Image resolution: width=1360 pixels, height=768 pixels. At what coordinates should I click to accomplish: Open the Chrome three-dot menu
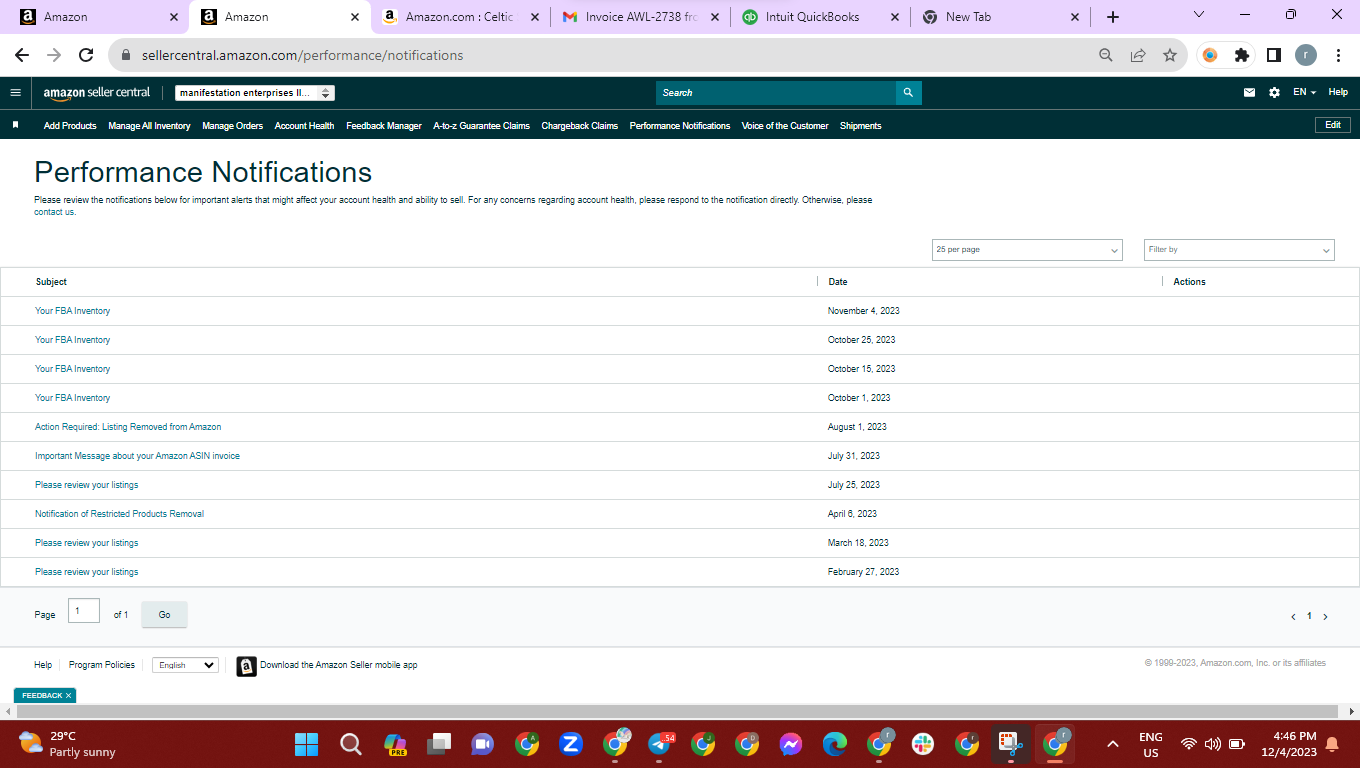1338,56
